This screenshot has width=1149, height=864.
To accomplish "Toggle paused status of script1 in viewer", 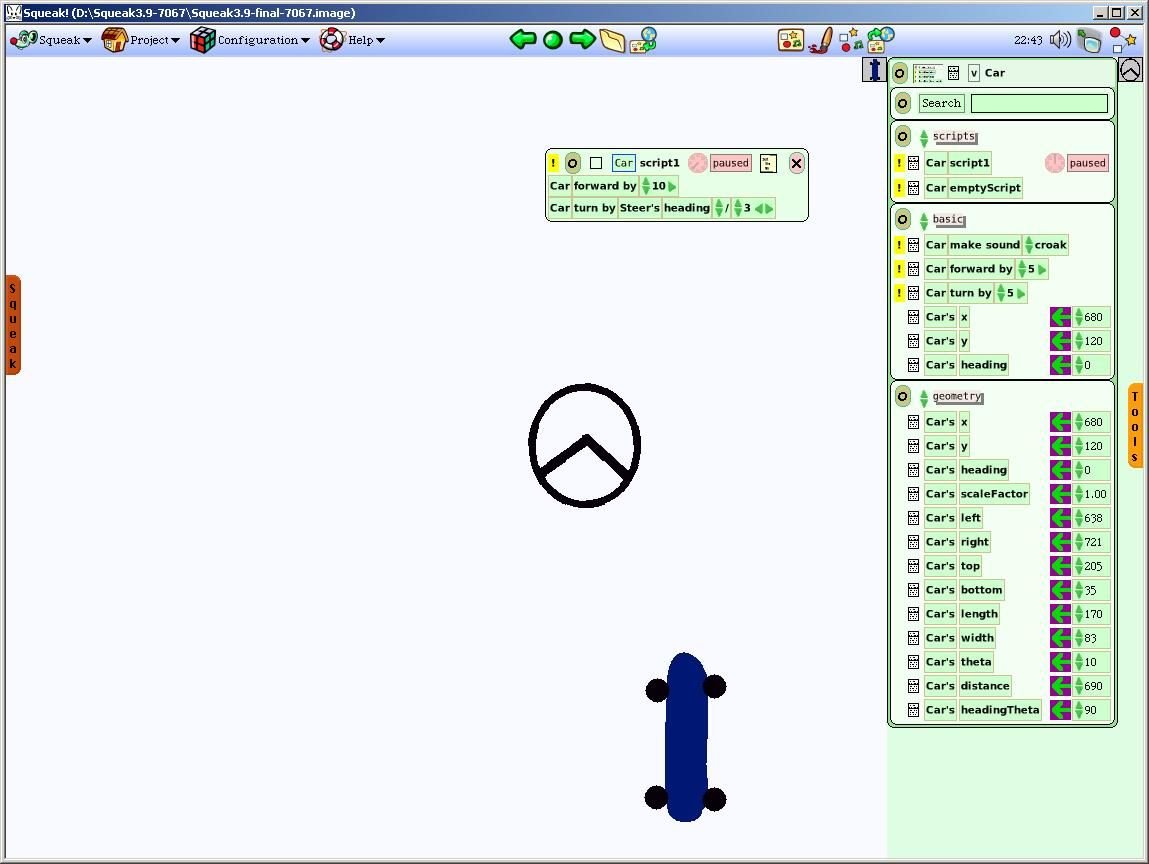I will pos(1087,163).
